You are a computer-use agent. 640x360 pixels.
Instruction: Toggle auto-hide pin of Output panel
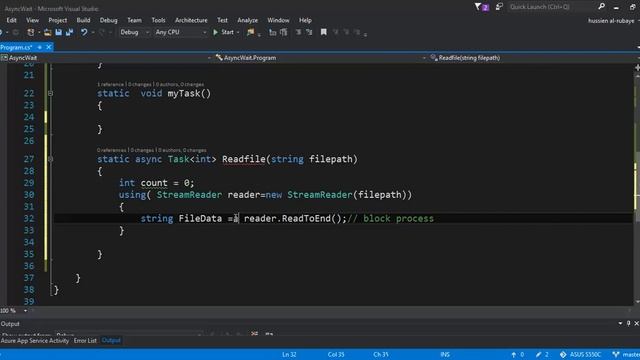[629, 323]
